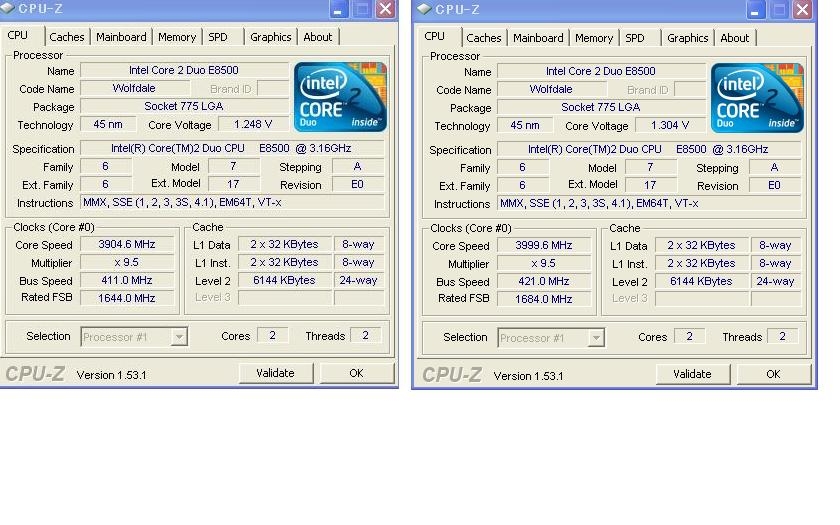Click Ext. Model value 17 in right window
Image resolution: width=840 pixels, height=525 pixels.
pyautogui.click(x=650, y=185)
